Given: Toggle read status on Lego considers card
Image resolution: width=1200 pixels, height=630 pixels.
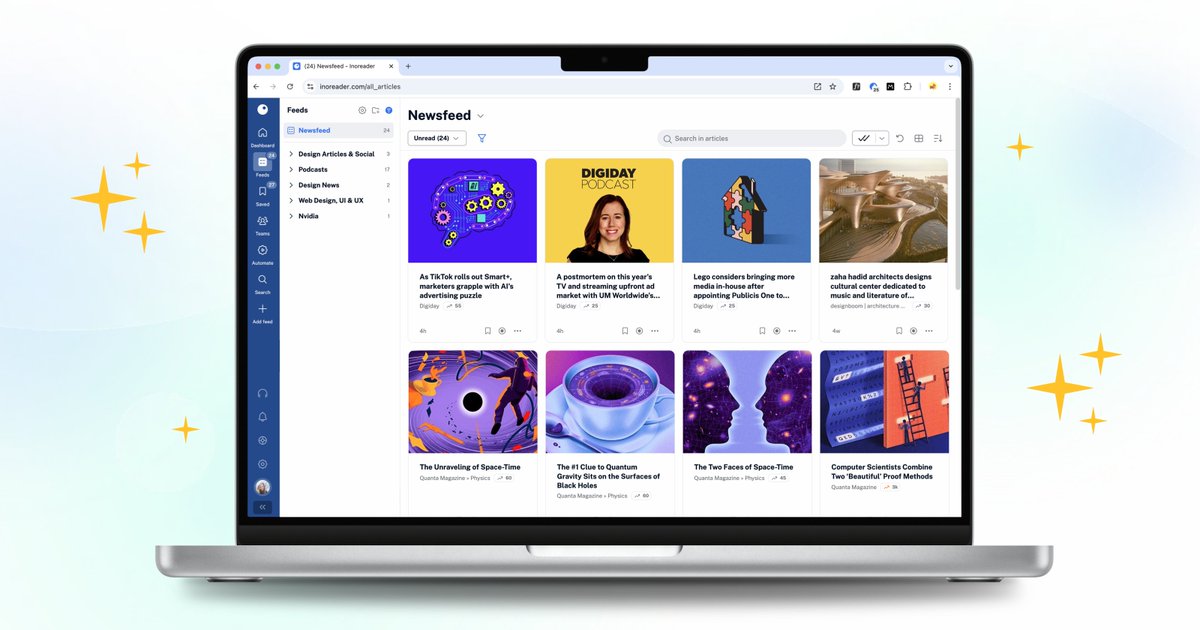Looking at the screenshot, I should 776,330.
